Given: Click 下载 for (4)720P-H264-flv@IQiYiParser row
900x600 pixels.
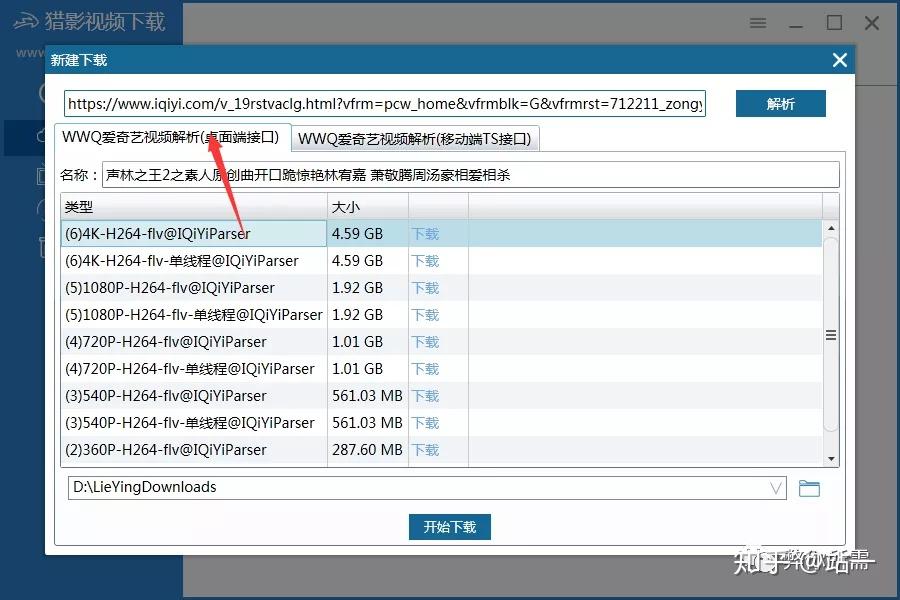Looking at the screenshot, I should pos(425,342).
